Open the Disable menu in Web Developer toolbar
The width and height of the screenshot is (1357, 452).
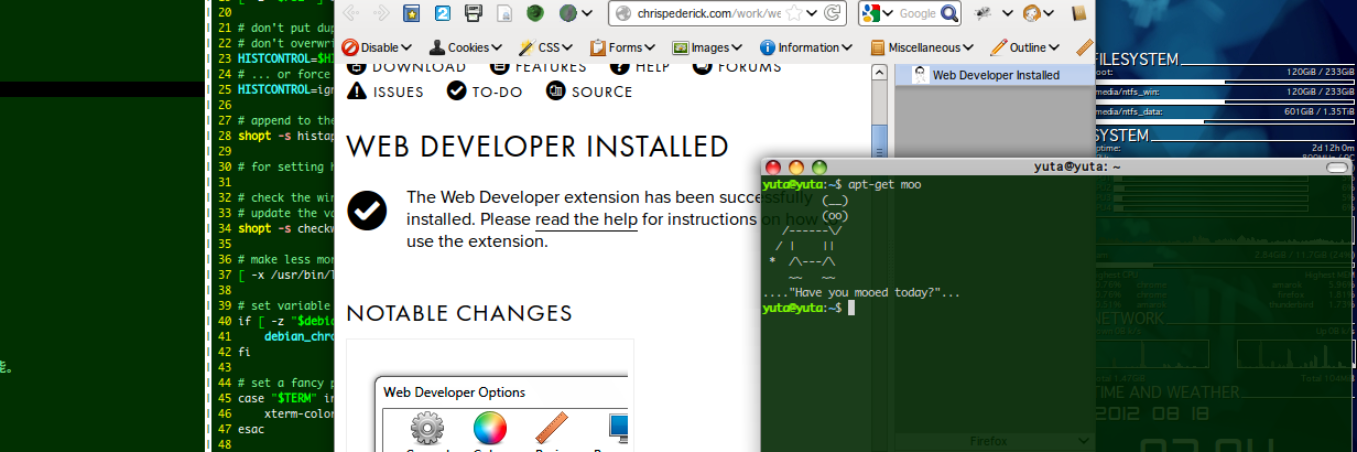(377, 47)
